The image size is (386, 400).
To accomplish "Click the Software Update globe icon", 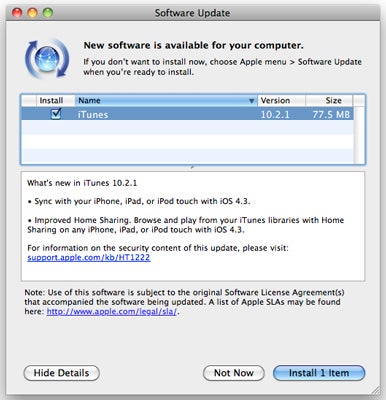I will [47, 59].
